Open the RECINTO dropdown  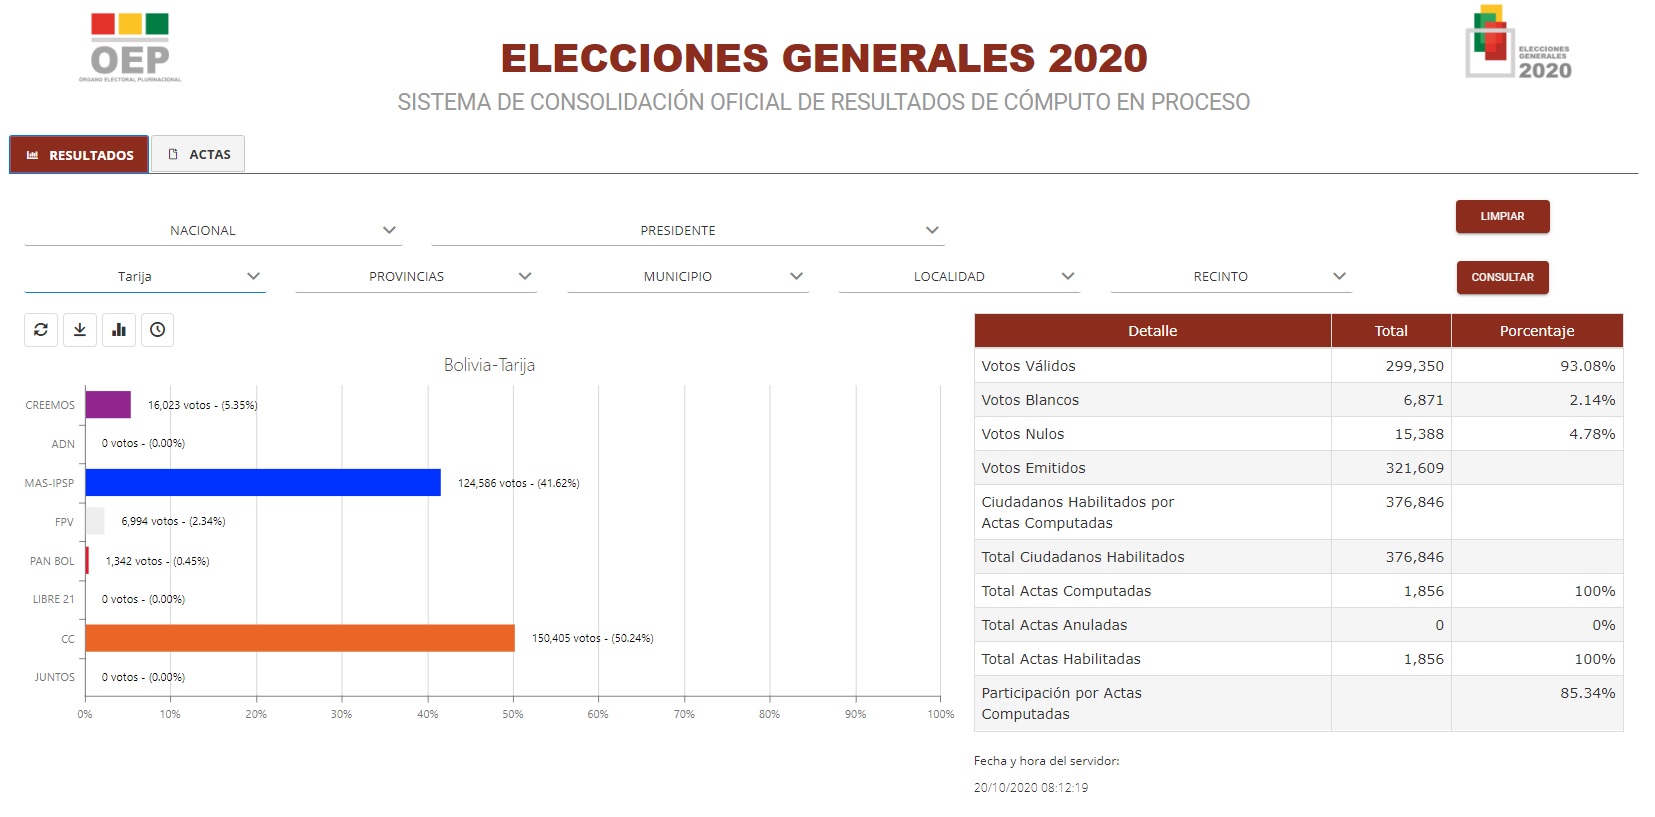tap(1231, 276)
